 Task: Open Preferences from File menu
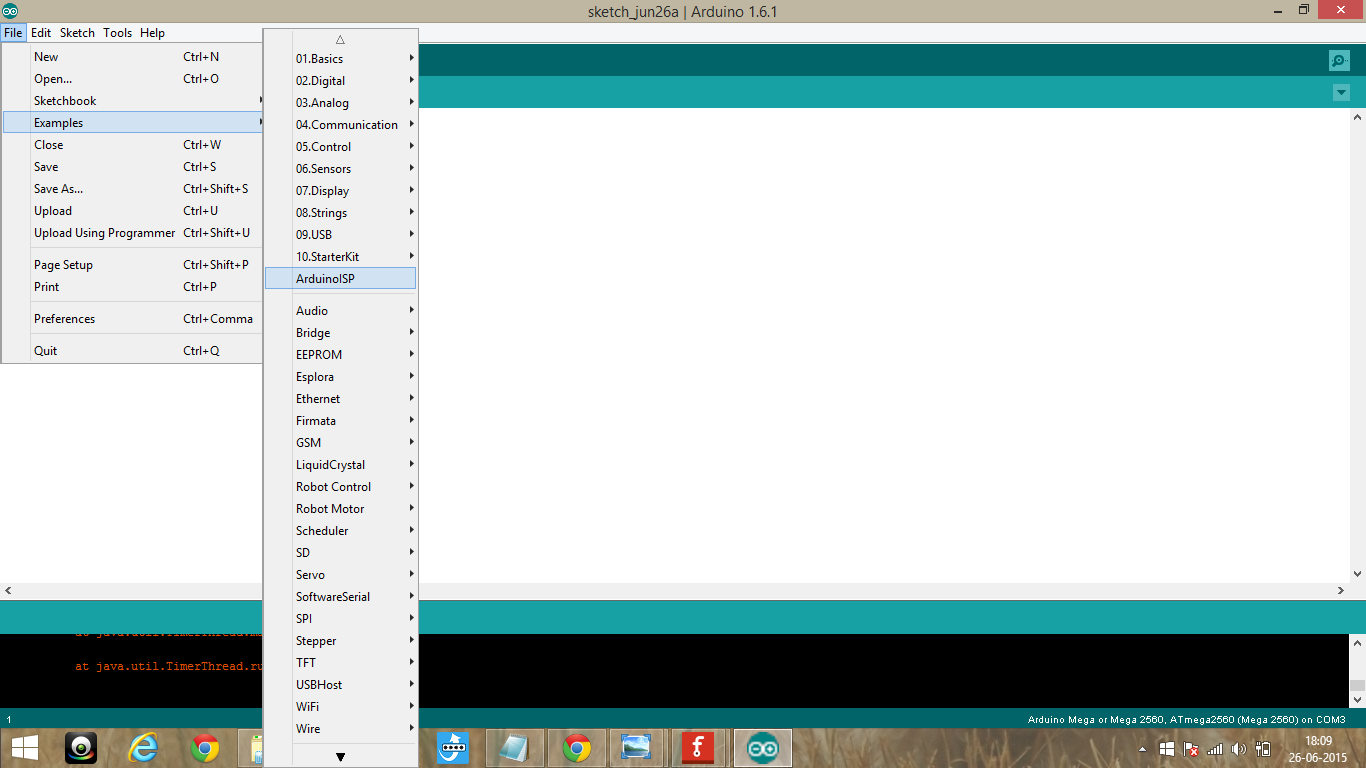pyautogui.click(x=132, y=319)
